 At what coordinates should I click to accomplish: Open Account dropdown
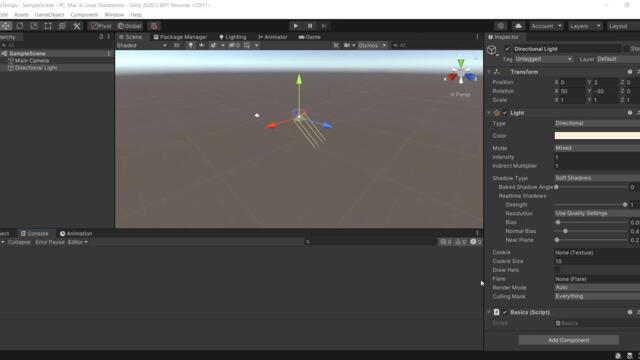(x=546, y=26)
